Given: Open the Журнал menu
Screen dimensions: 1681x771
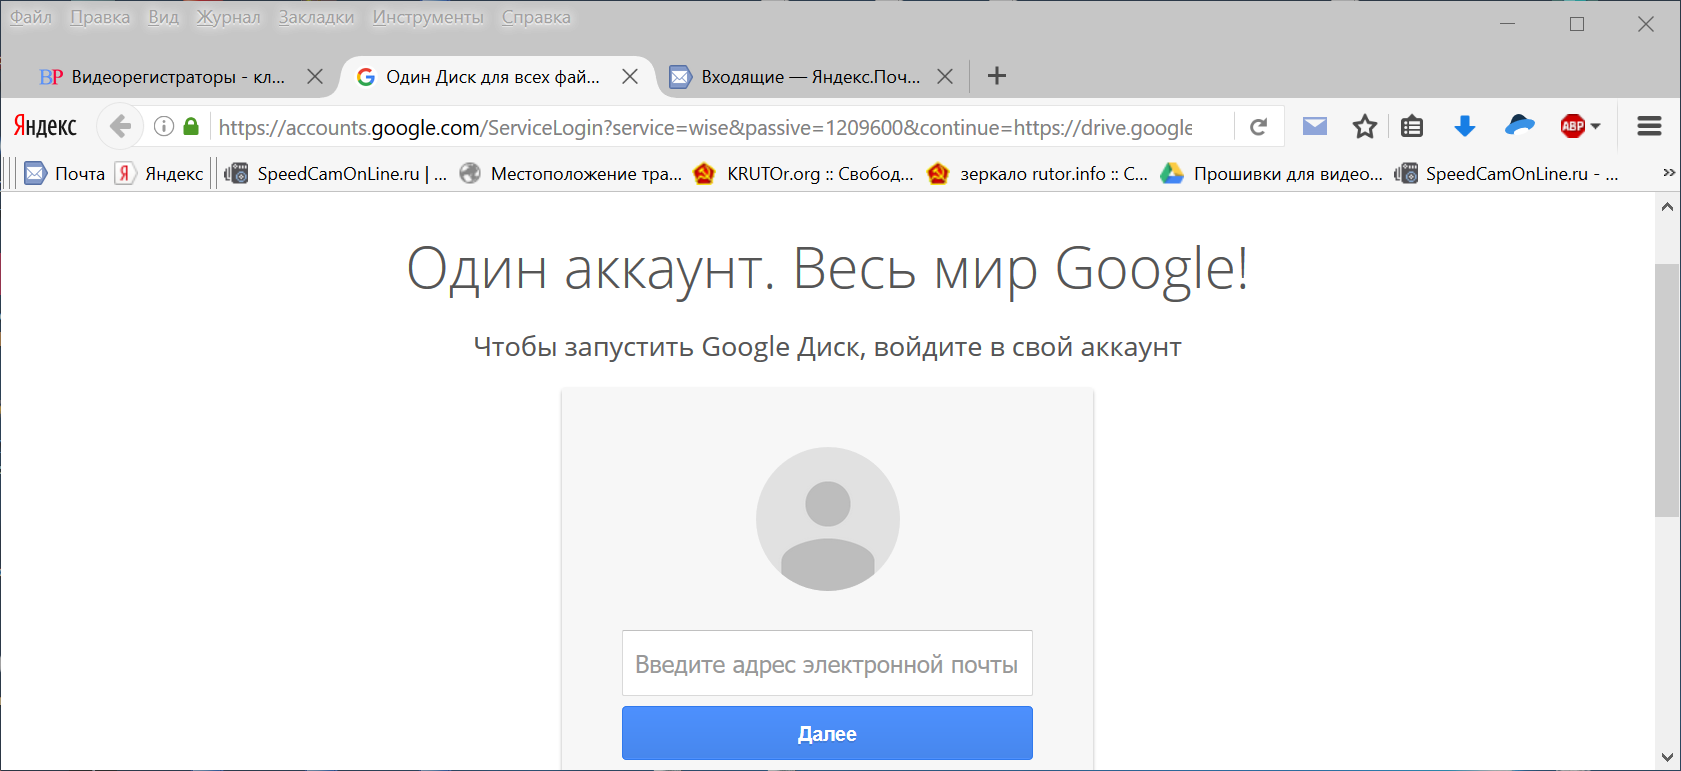Looking at the screenshot, I should click(x=228, y=17).
